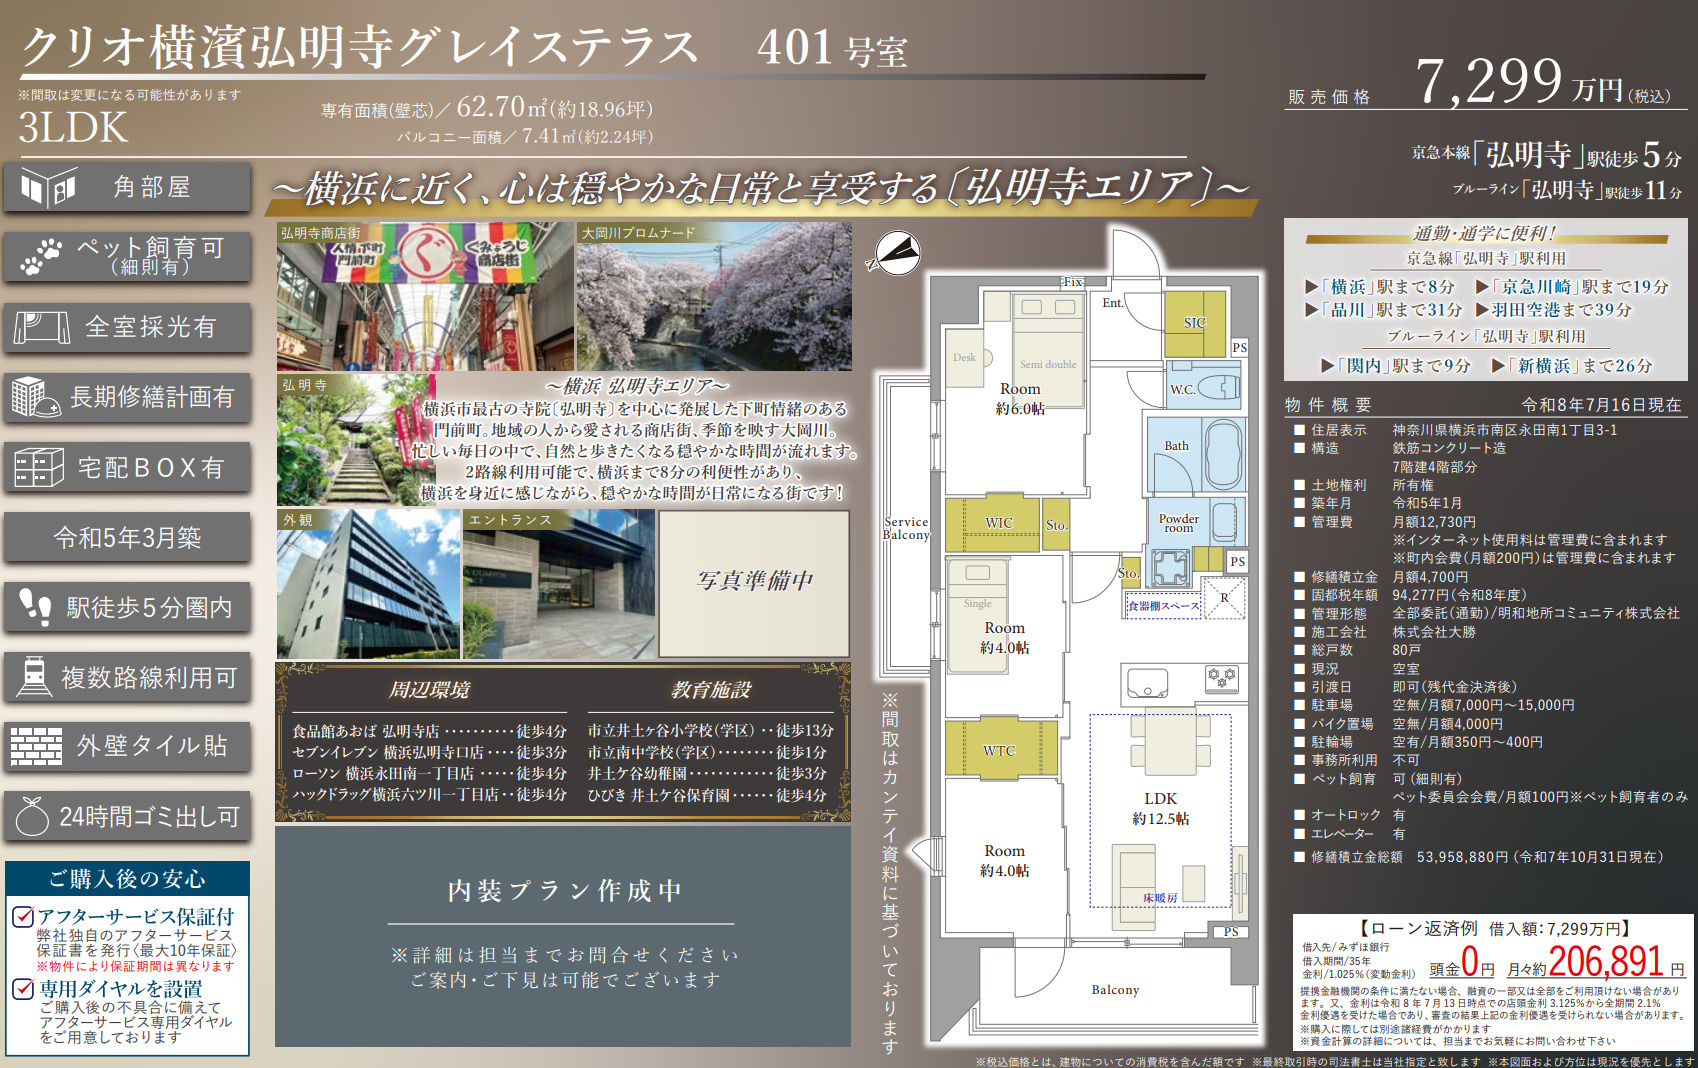Image resolution: width=1698 pixels, height=1068 pixels.
Task: Click the 物件概要 section heading
Action: 1328,405
